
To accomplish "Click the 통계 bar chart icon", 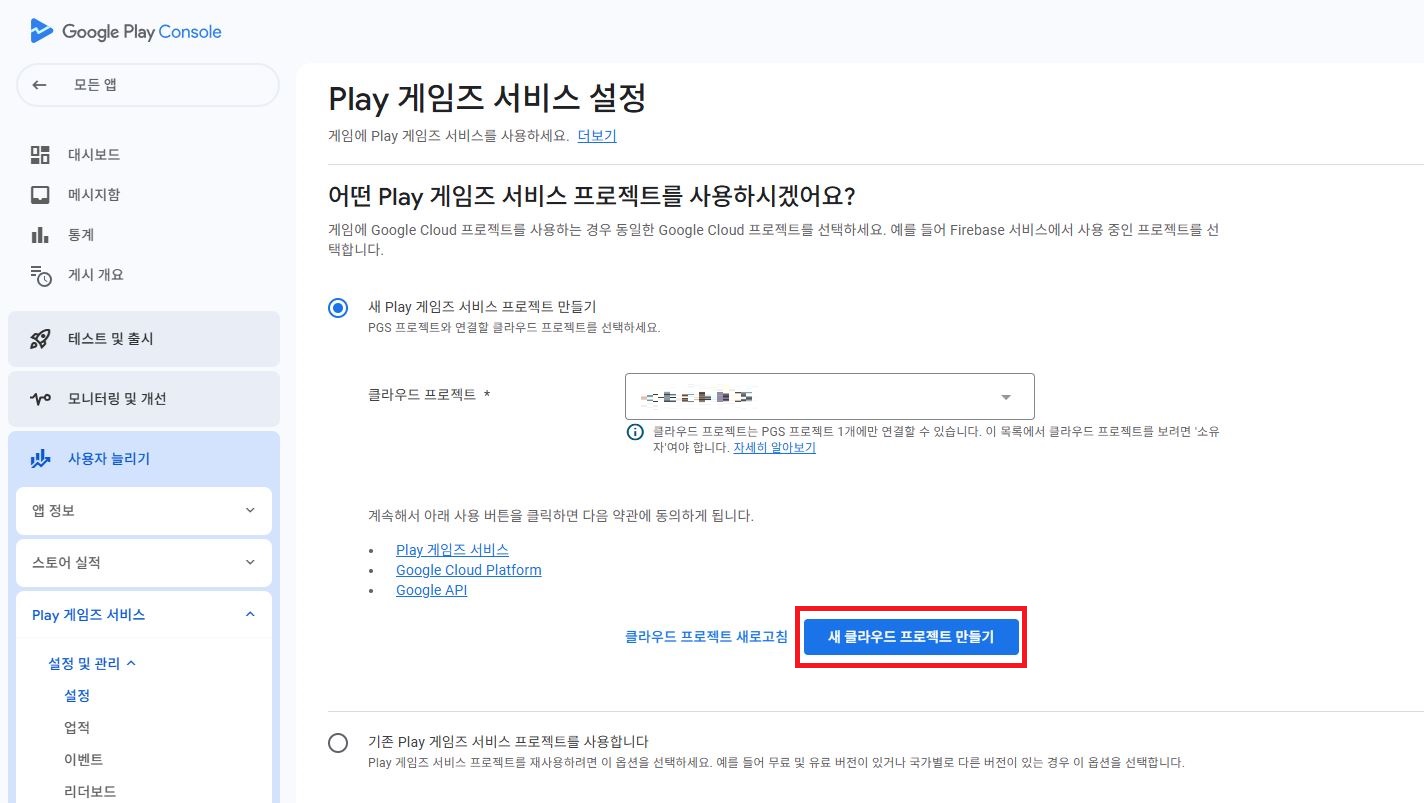I will coord(40,235).
